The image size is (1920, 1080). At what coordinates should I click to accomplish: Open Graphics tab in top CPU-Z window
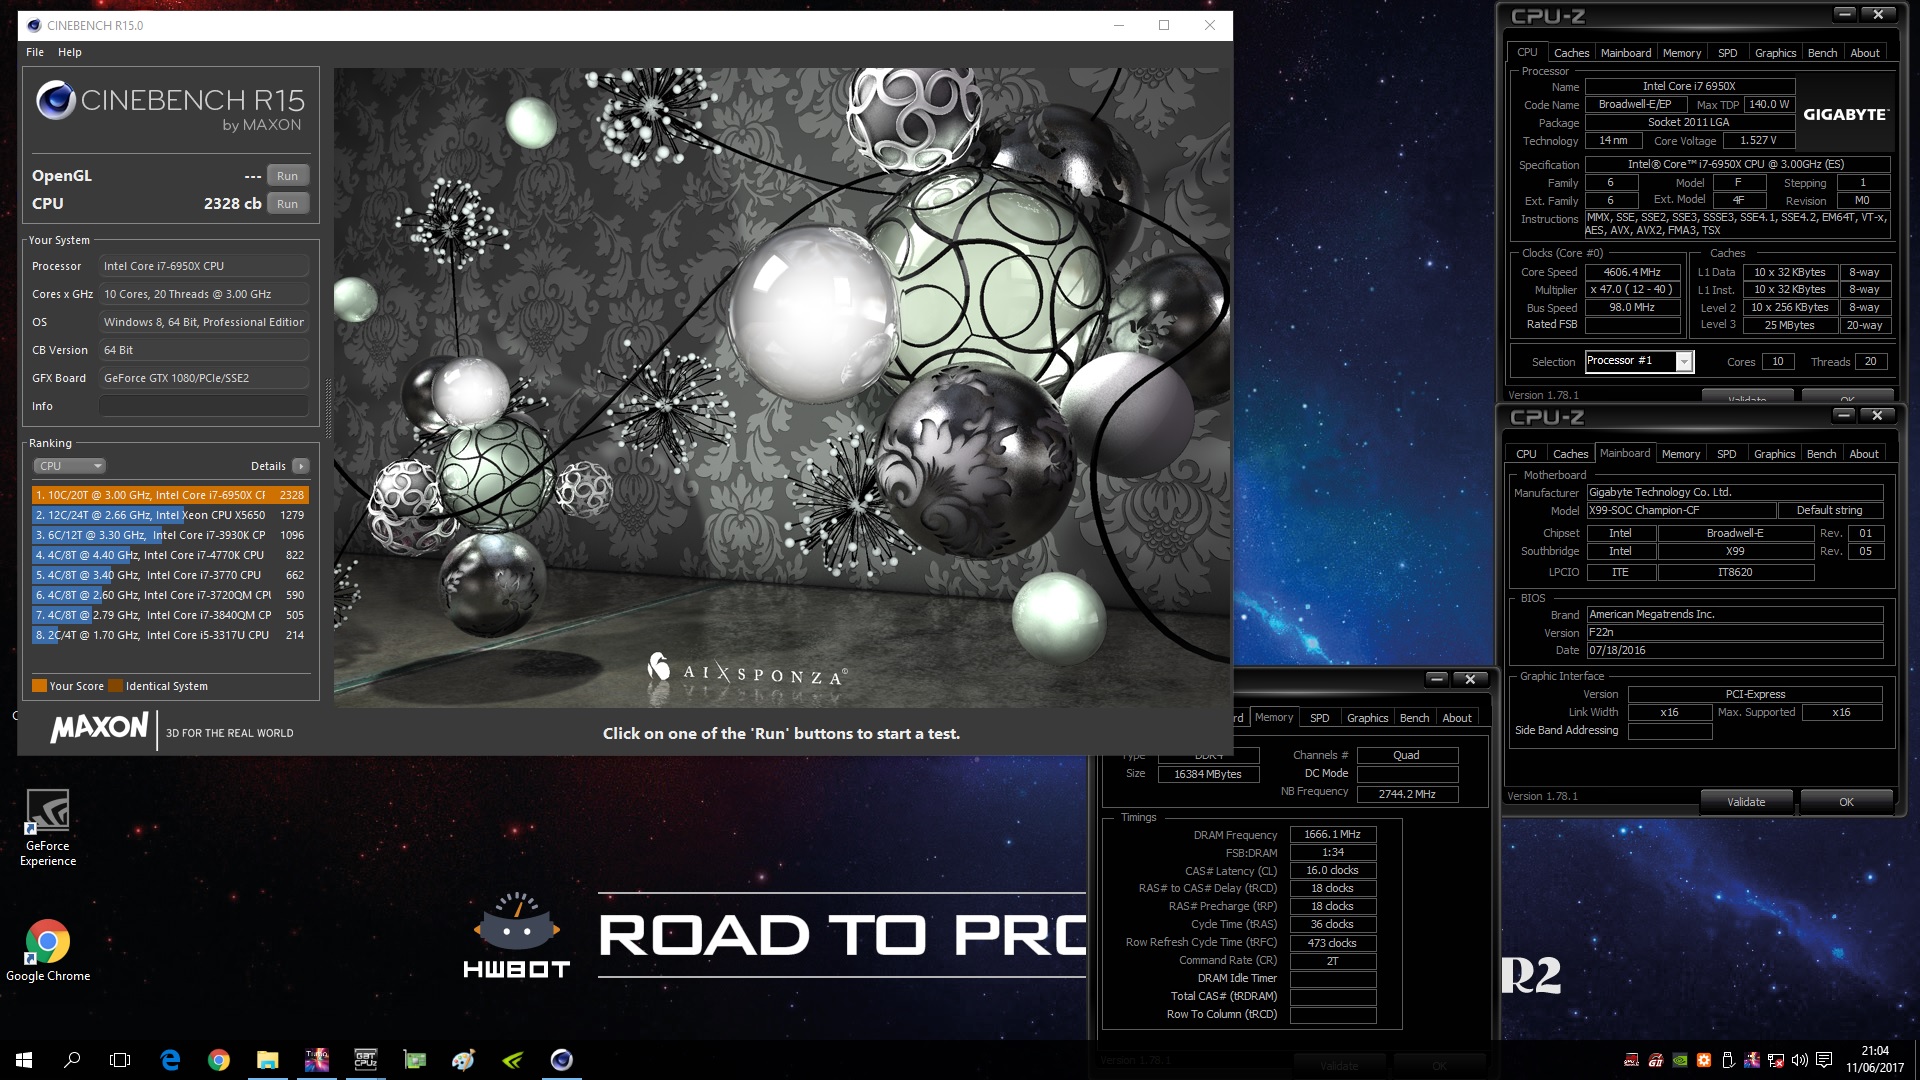(1776, 53)
